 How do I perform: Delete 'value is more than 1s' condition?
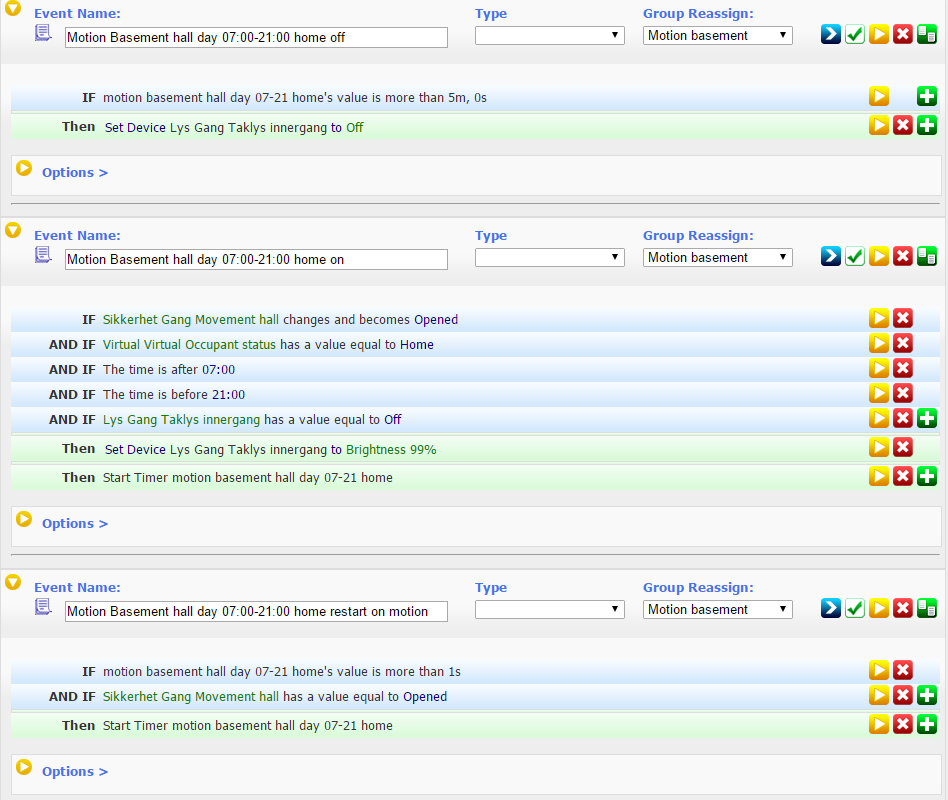click(903, 669)
